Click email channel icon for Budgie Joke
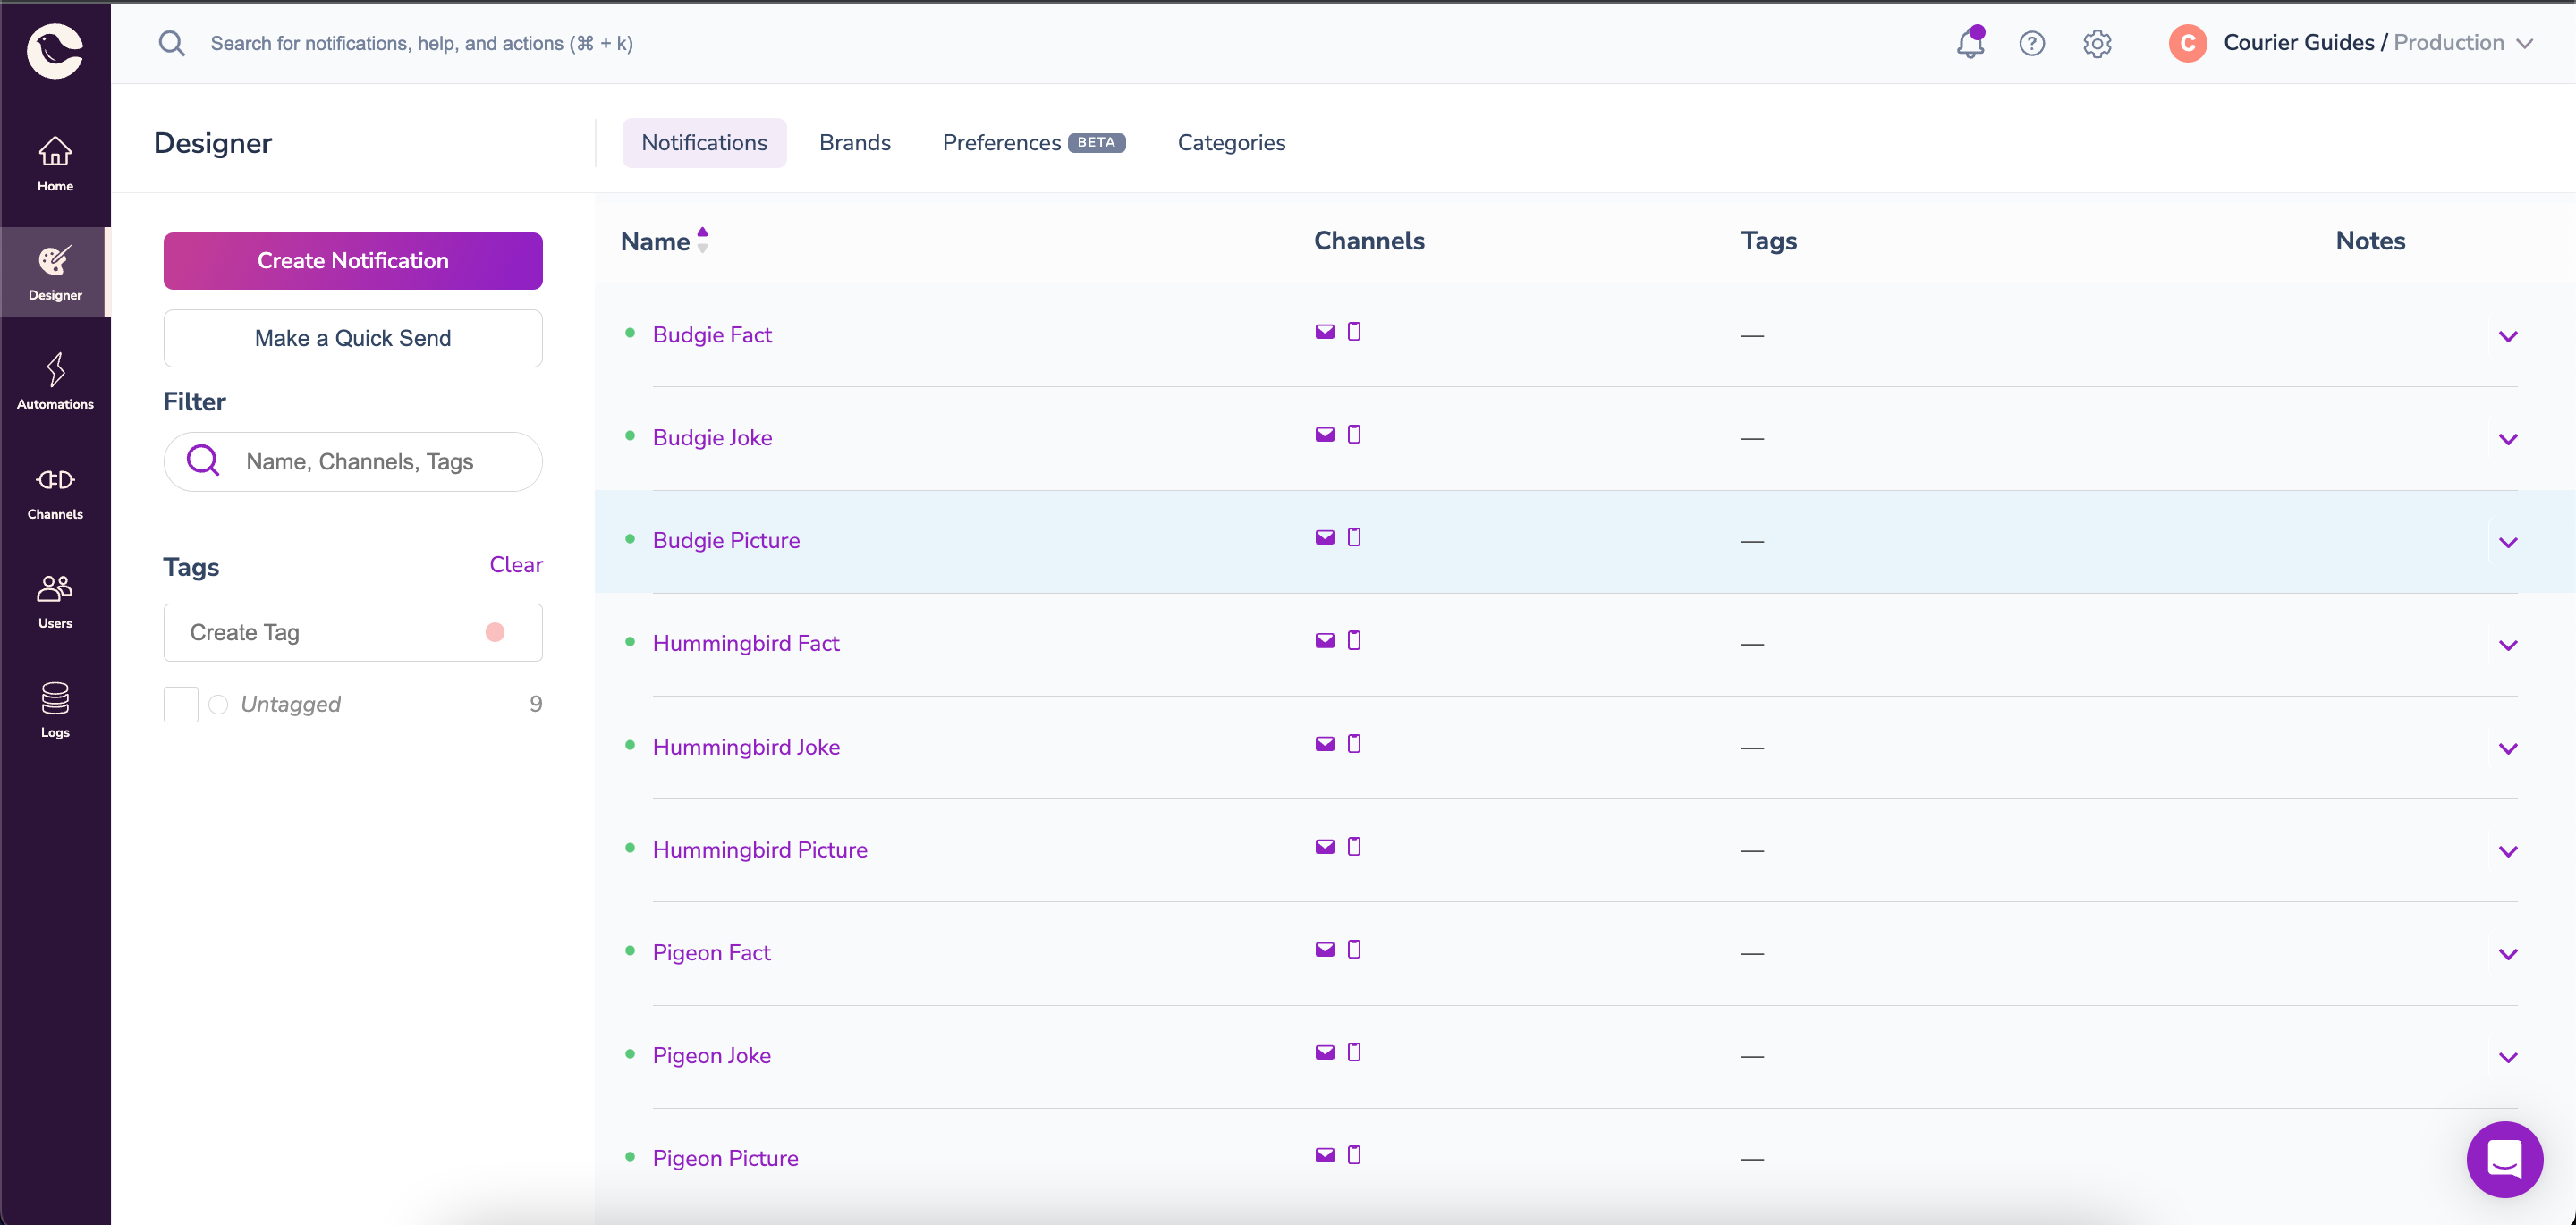Viewport: 2576px width, 1225px height. pyautogui.click(x=1325, y=435)
